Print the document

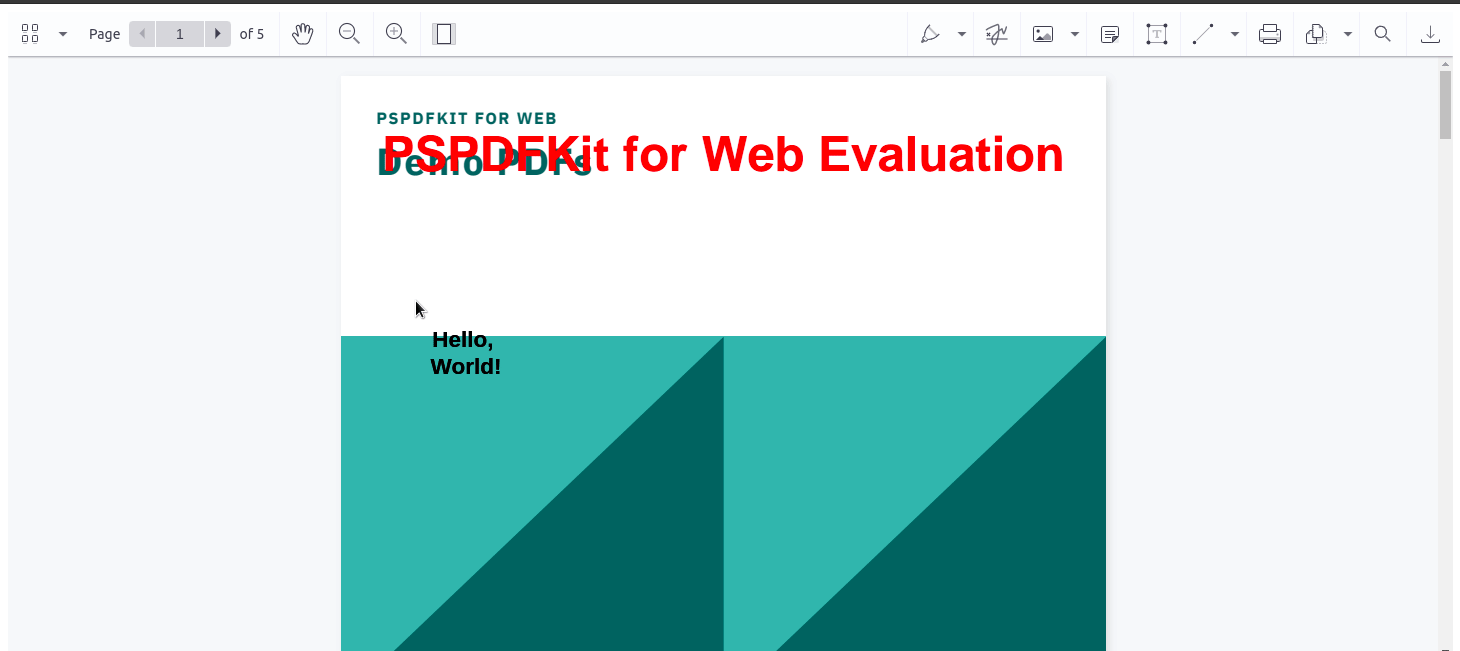click(x=1270, y=33)
